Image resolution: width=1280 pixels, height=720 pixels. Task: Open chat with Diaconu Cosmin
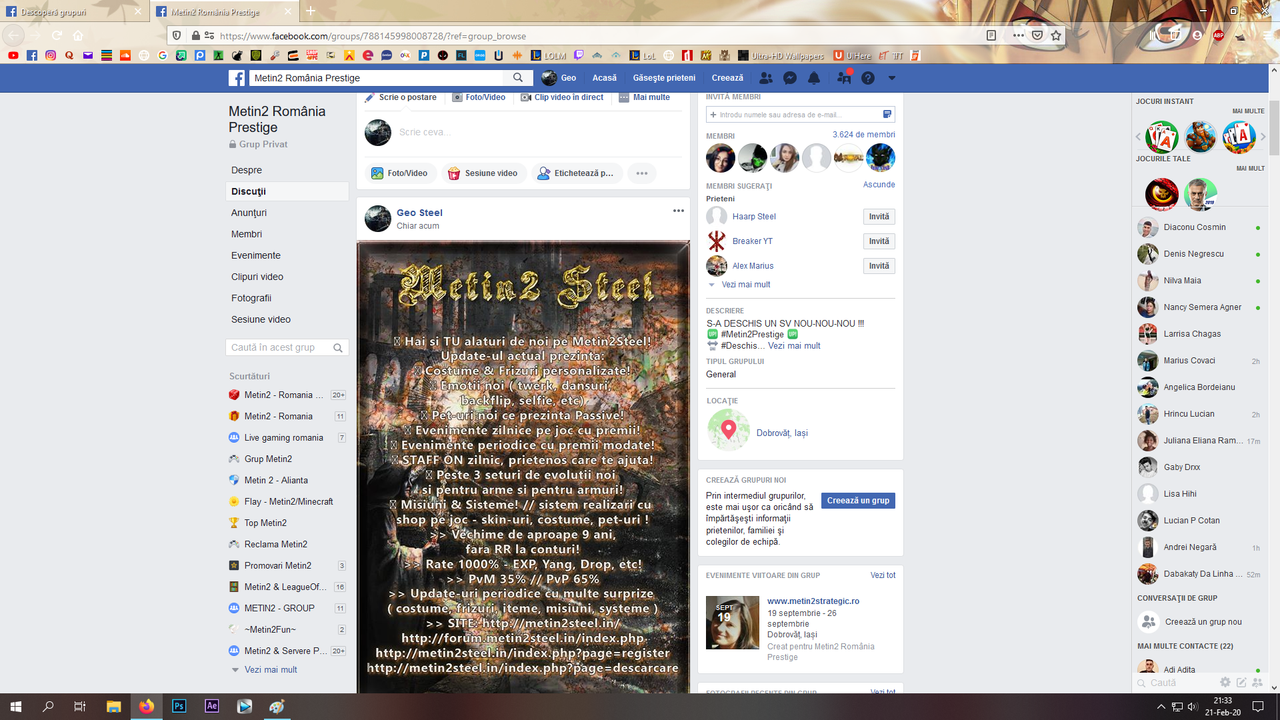[x=1199, y=227]
